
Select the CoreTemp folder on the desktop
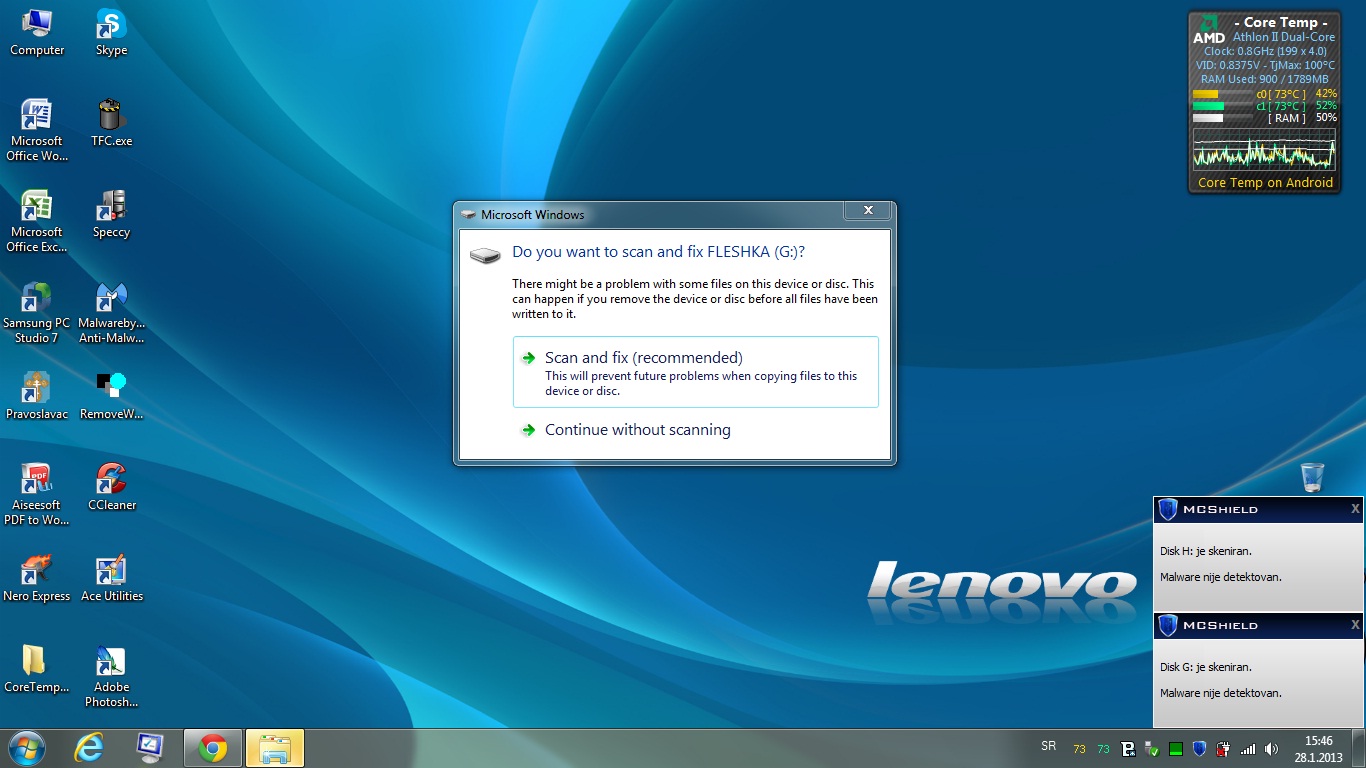point(37,669)
